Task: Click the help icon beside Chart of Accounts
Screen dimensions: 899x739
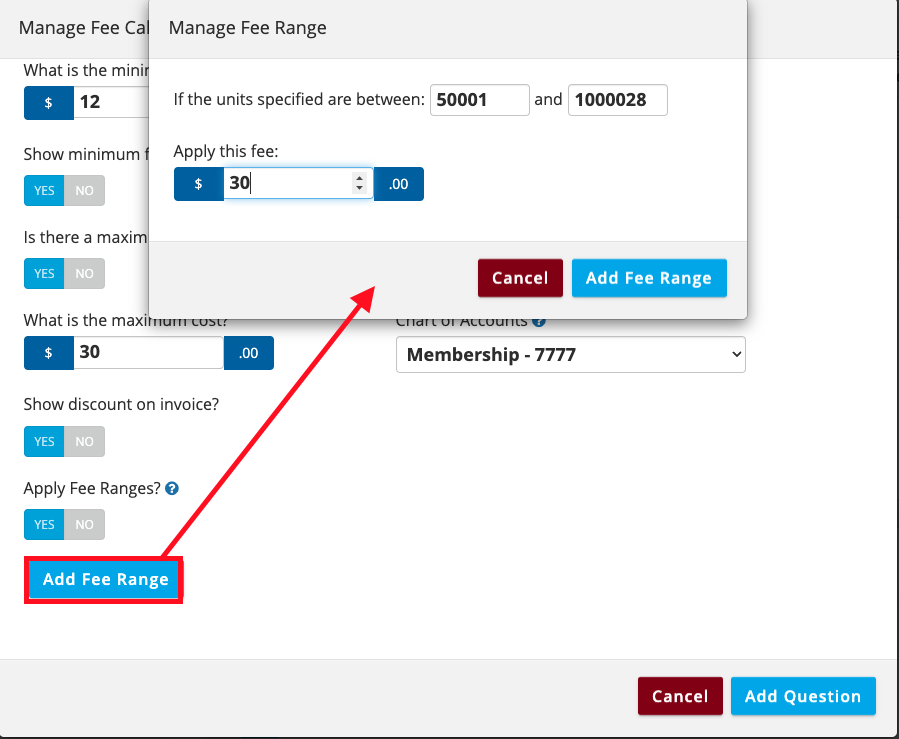Action: [539, 322]
